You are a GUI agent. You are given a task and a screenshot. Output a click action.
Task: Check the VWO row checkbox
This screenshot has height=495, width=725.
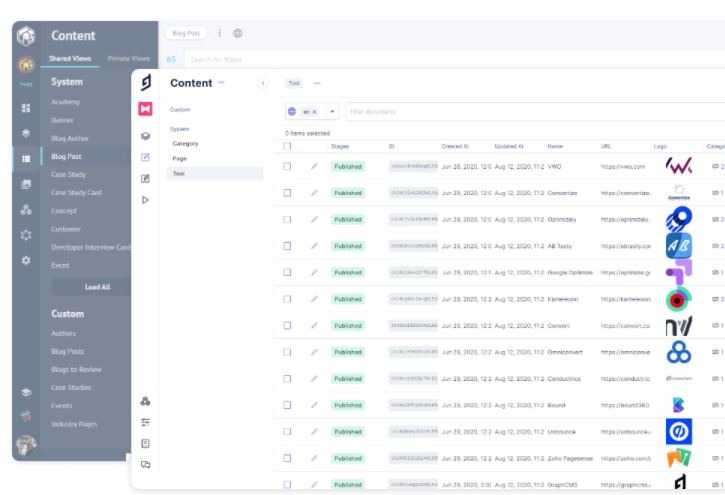tap(288, 166)
